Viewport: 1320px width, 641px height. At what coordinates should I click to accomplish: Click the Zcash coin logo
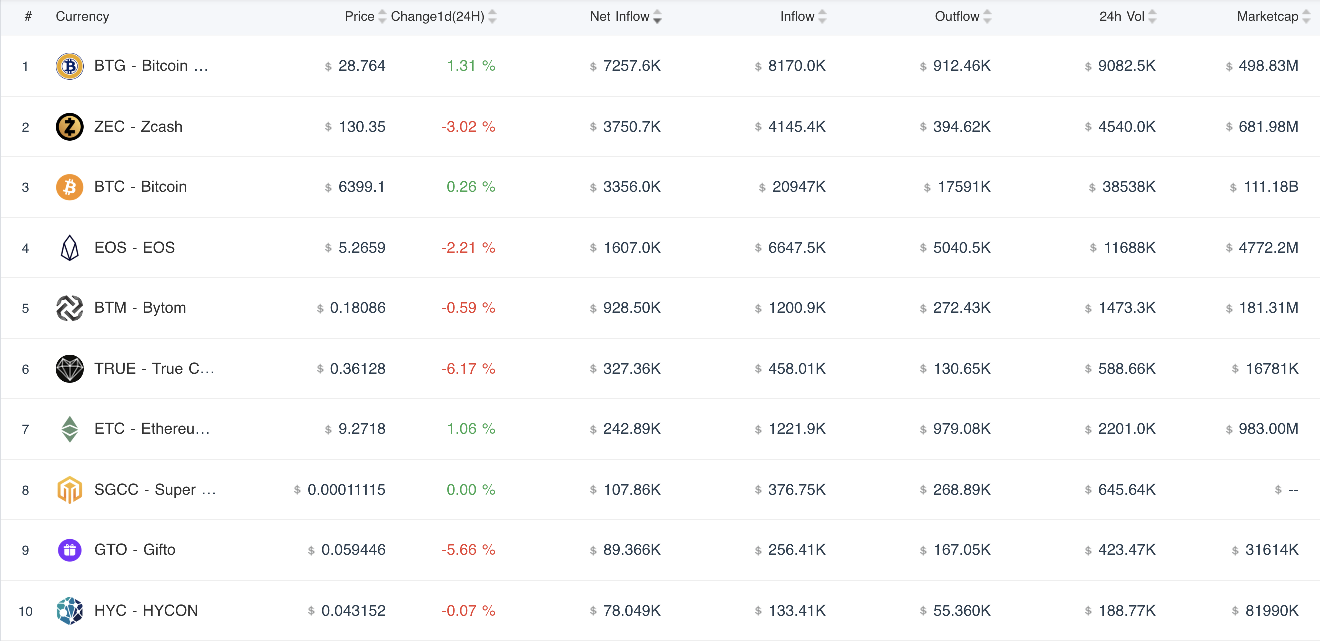[69, 127]
